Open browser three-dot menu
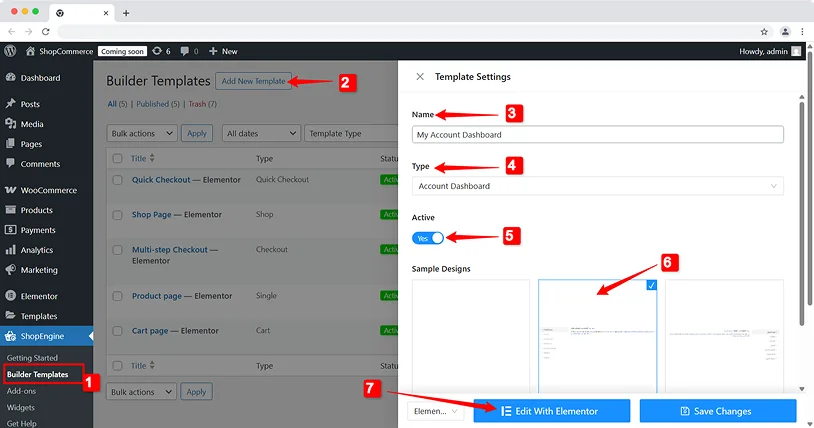The width and height of the screenshot is (814, 428). click(802, 32)
